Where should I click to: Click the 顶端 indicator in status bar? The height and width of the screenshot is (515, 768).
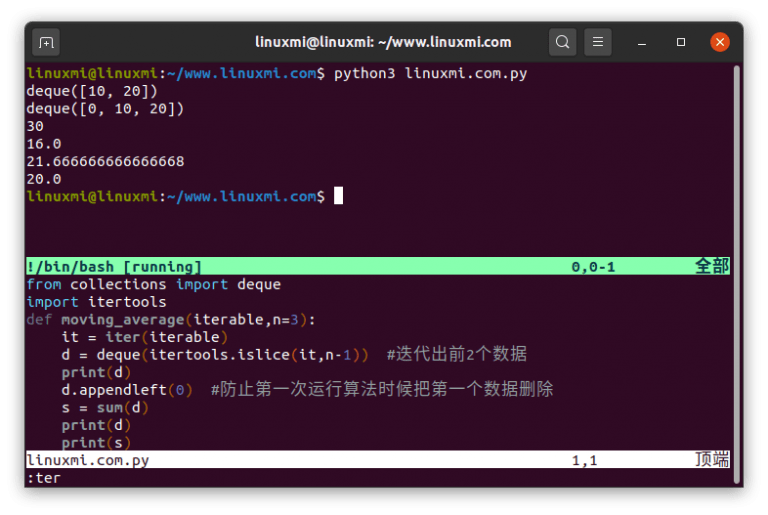(x=712, y=460)
